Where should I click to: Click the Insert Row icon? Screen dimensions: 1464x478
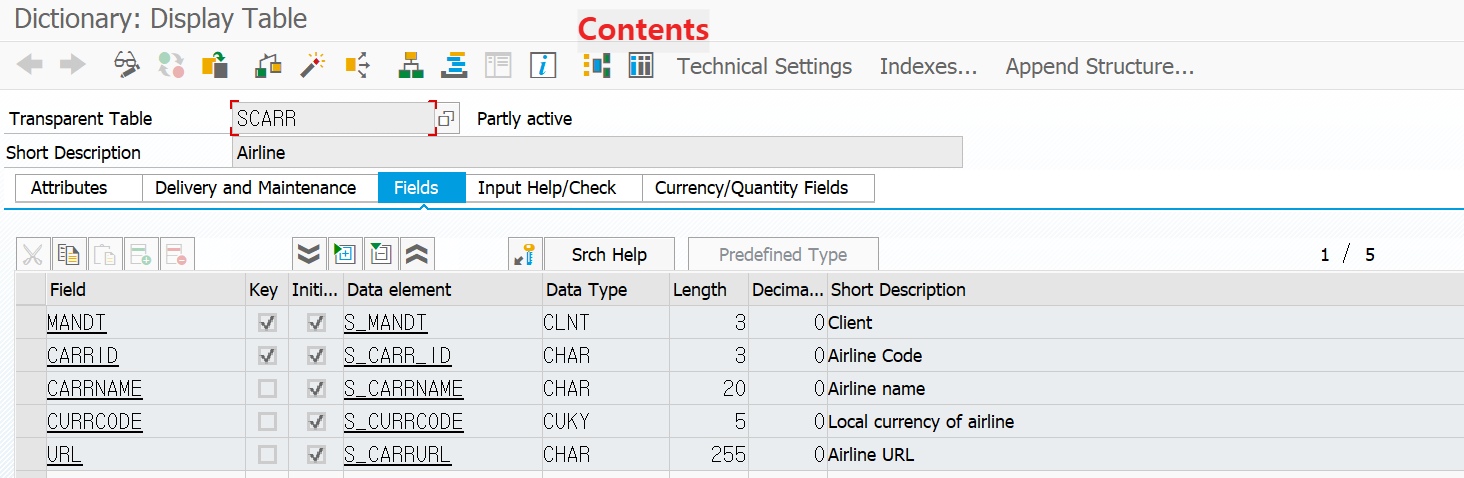[x=141, y=255]
